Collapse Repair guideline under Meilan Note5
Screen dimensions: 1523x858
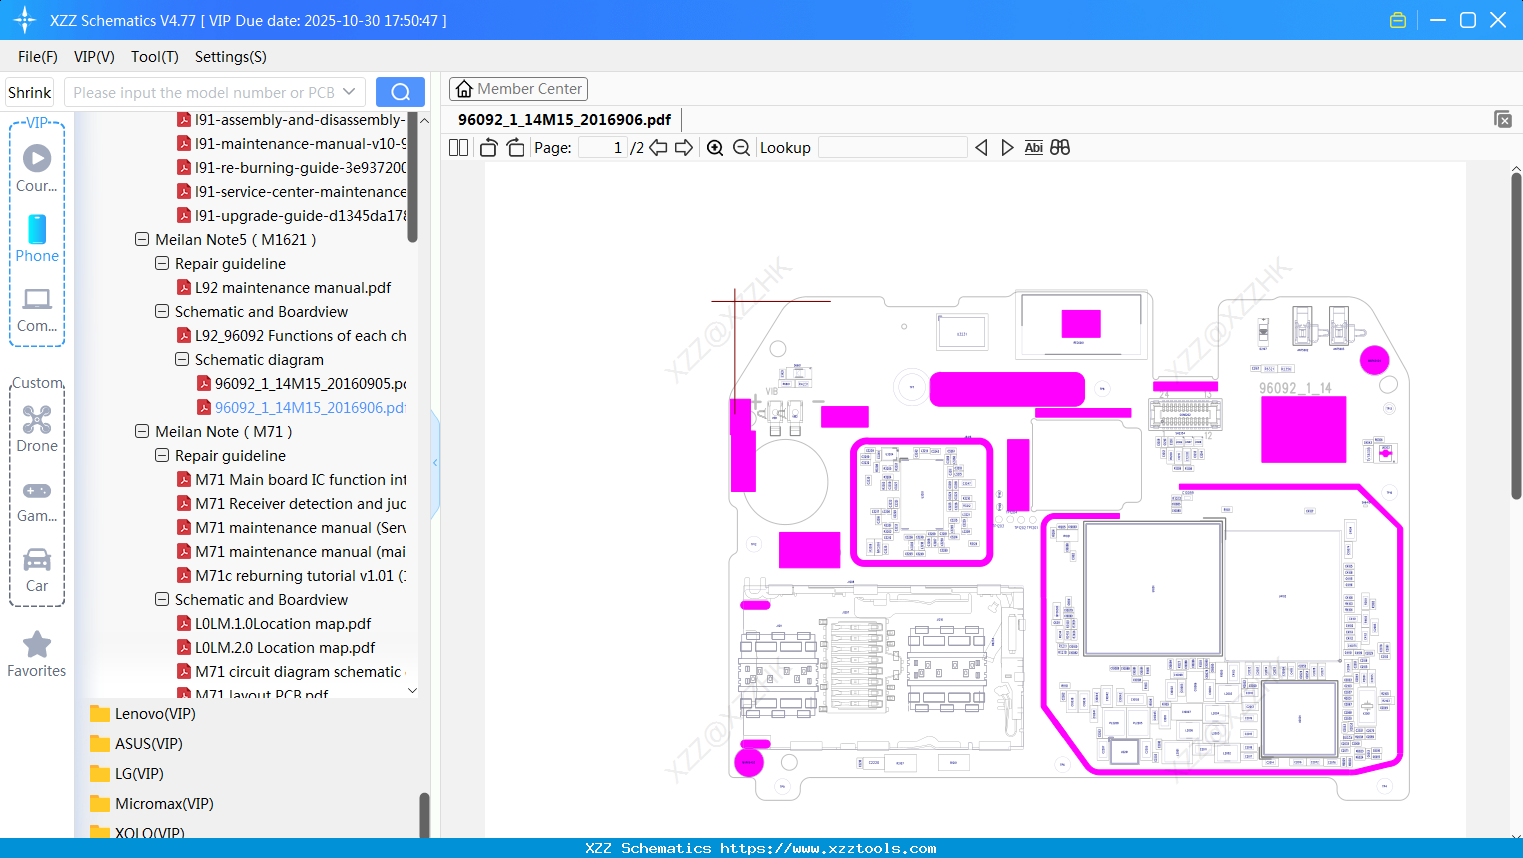click(x=162, y=264)
